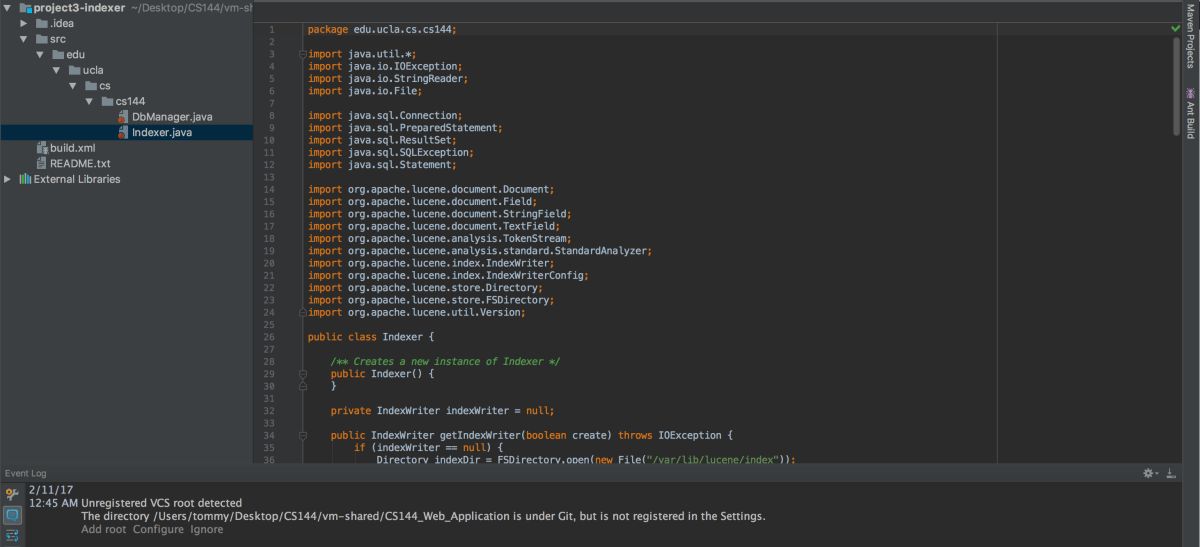The width and height of the screenshot is (1200, 547).
Task: Click the External Libraries bars icon
Action: pos(25,179)
